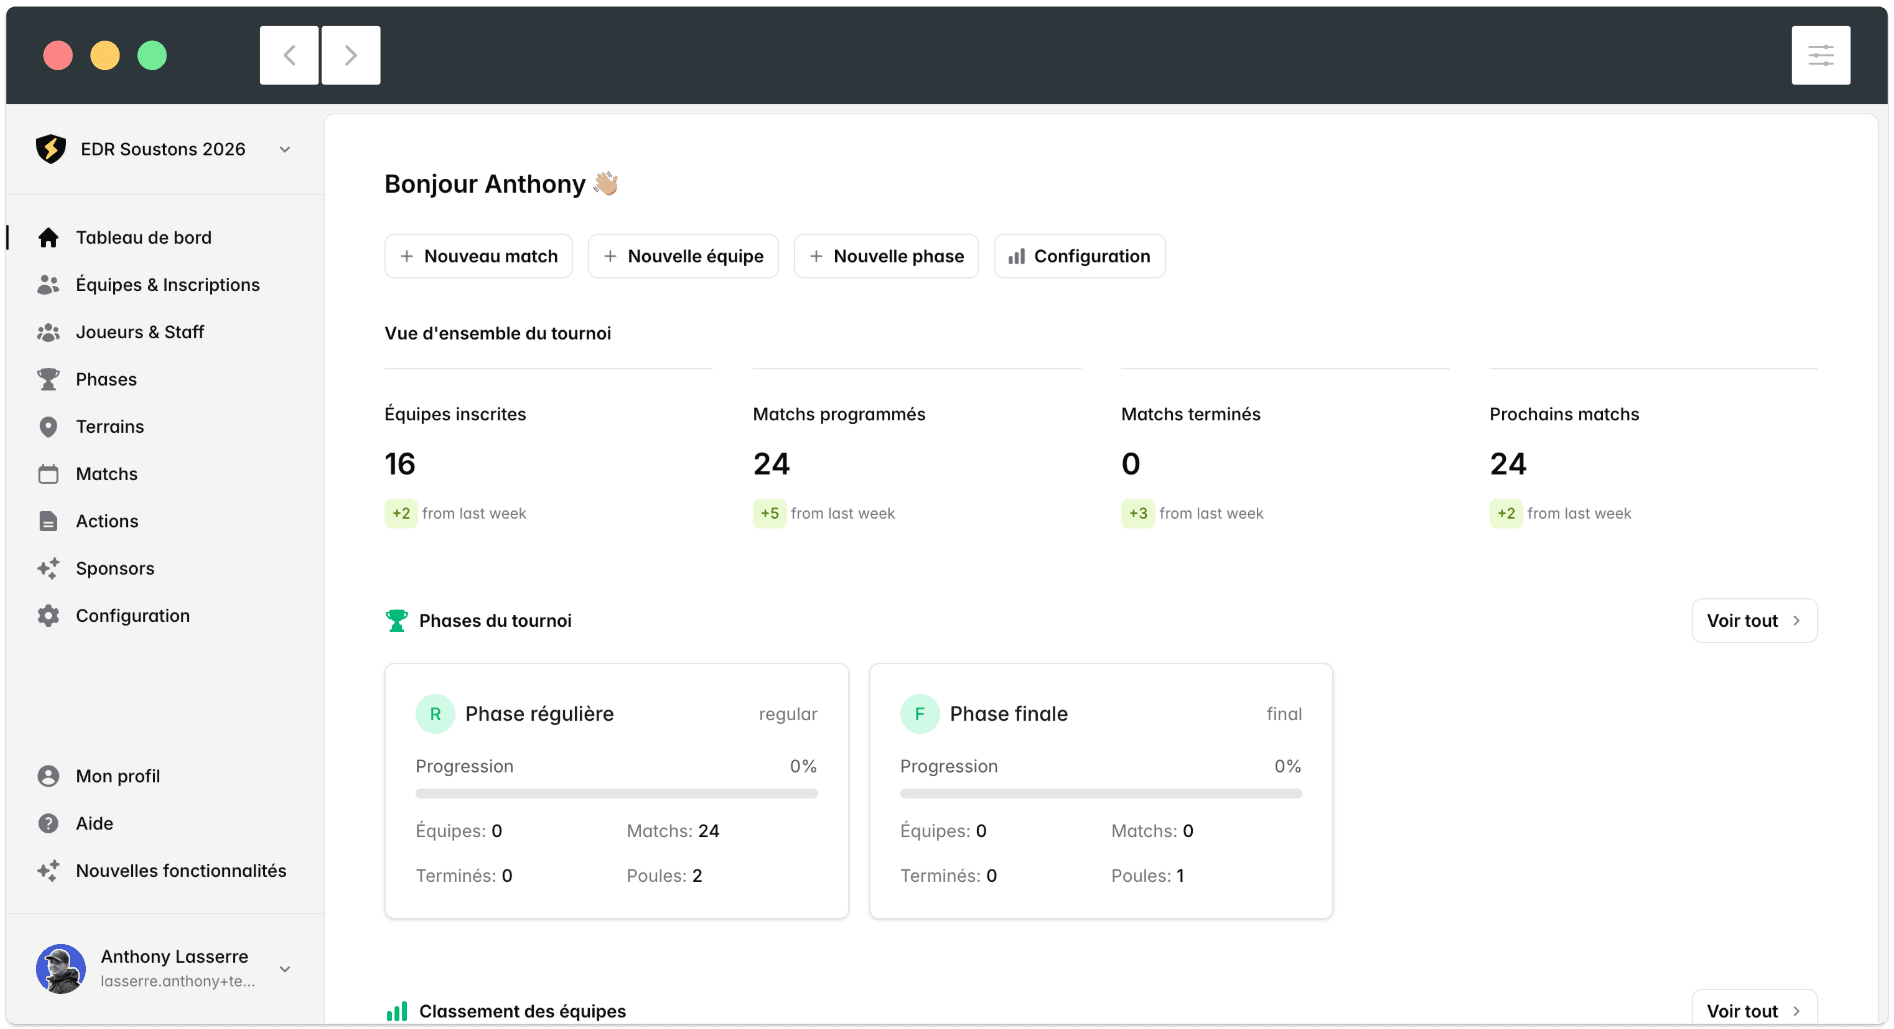Click the group icon for Joueurs & Staff
Screen dimensions: 1894x1029
click(48, 332)
